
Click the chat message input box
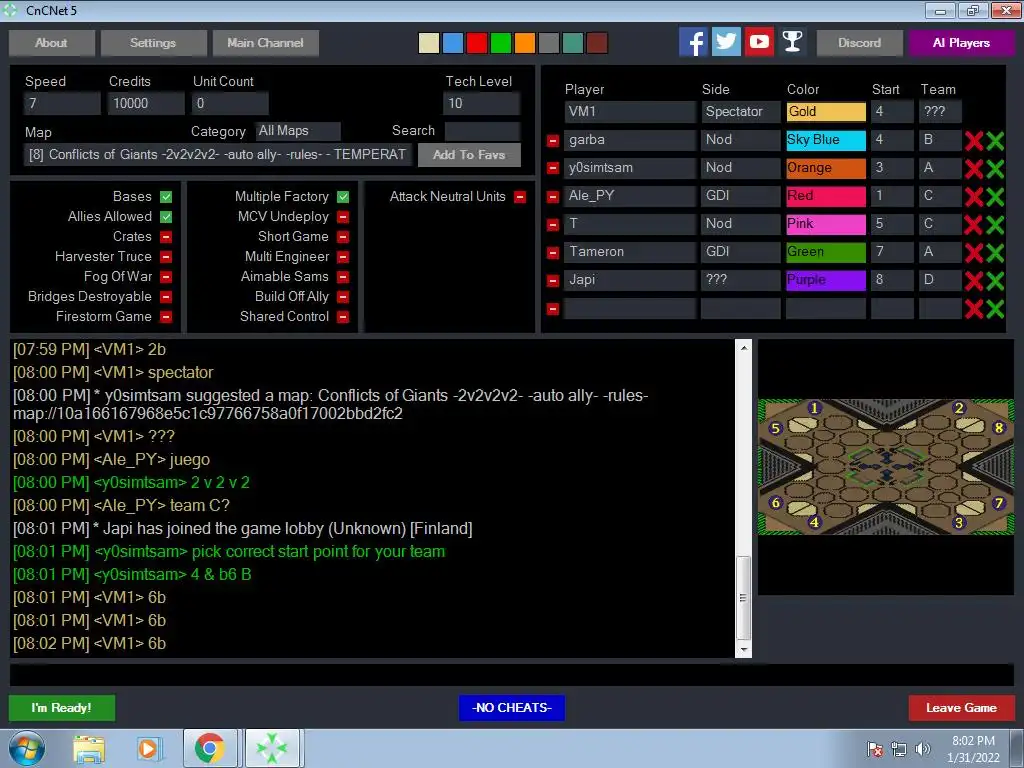point(511,675)
